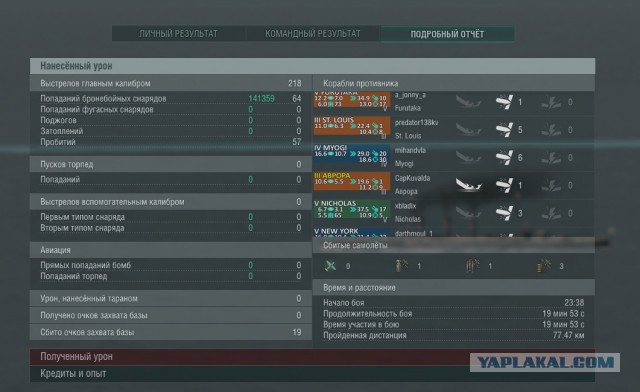Select player name predator138kv

point(416,122)
